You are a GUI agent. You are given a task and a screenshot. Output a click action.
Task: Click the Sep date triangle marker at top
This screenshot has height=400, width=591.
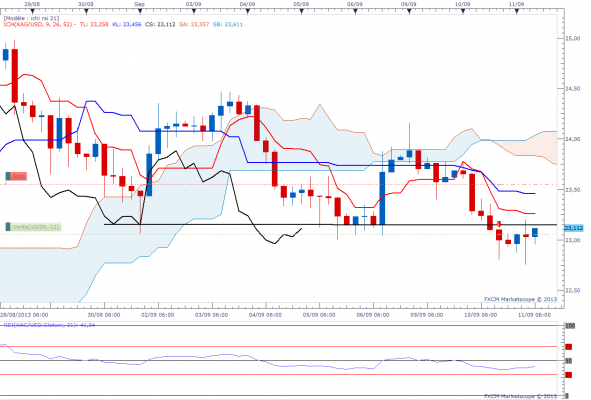tap(140, 11)
